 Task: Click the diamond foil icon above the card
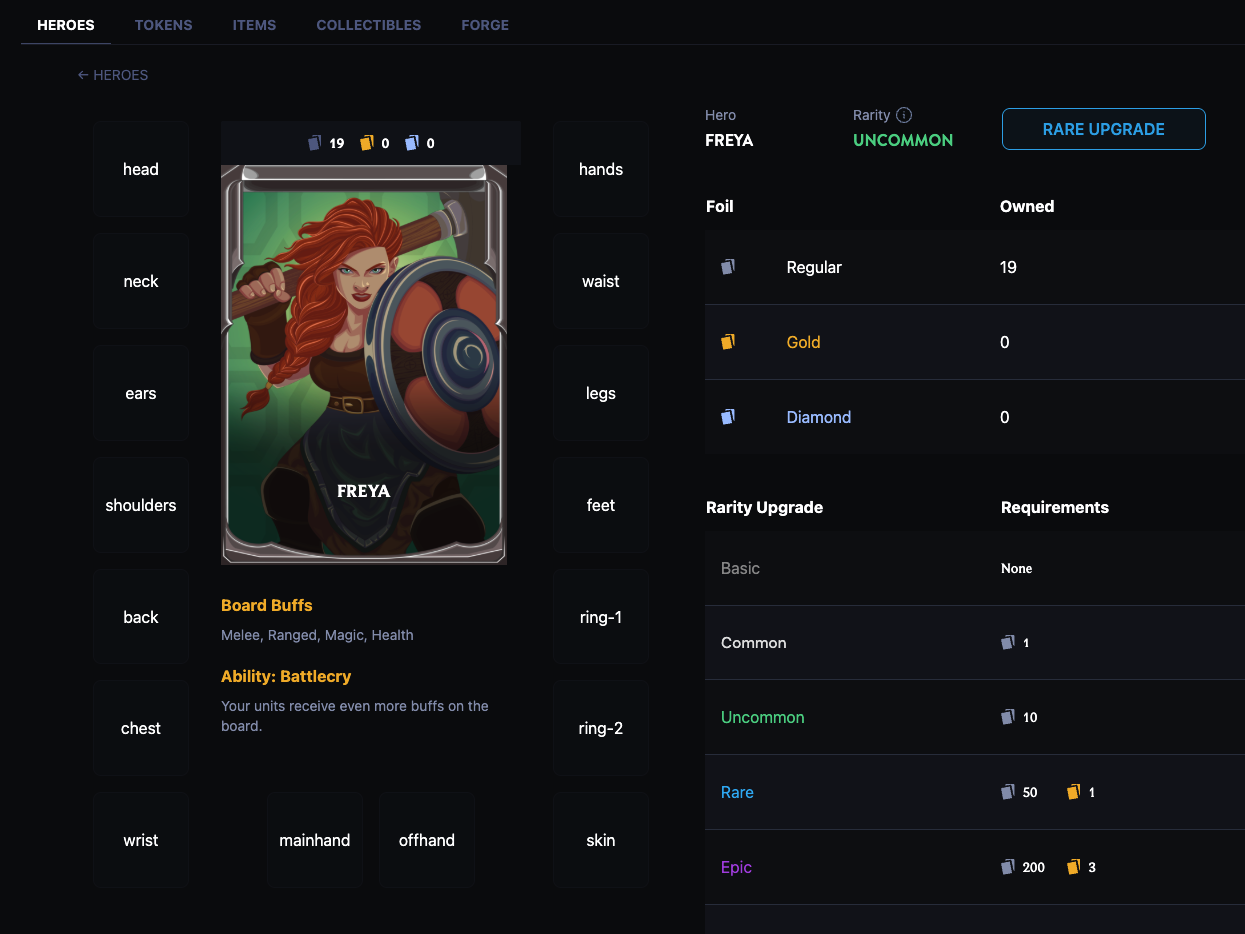[x=412, y=143]
